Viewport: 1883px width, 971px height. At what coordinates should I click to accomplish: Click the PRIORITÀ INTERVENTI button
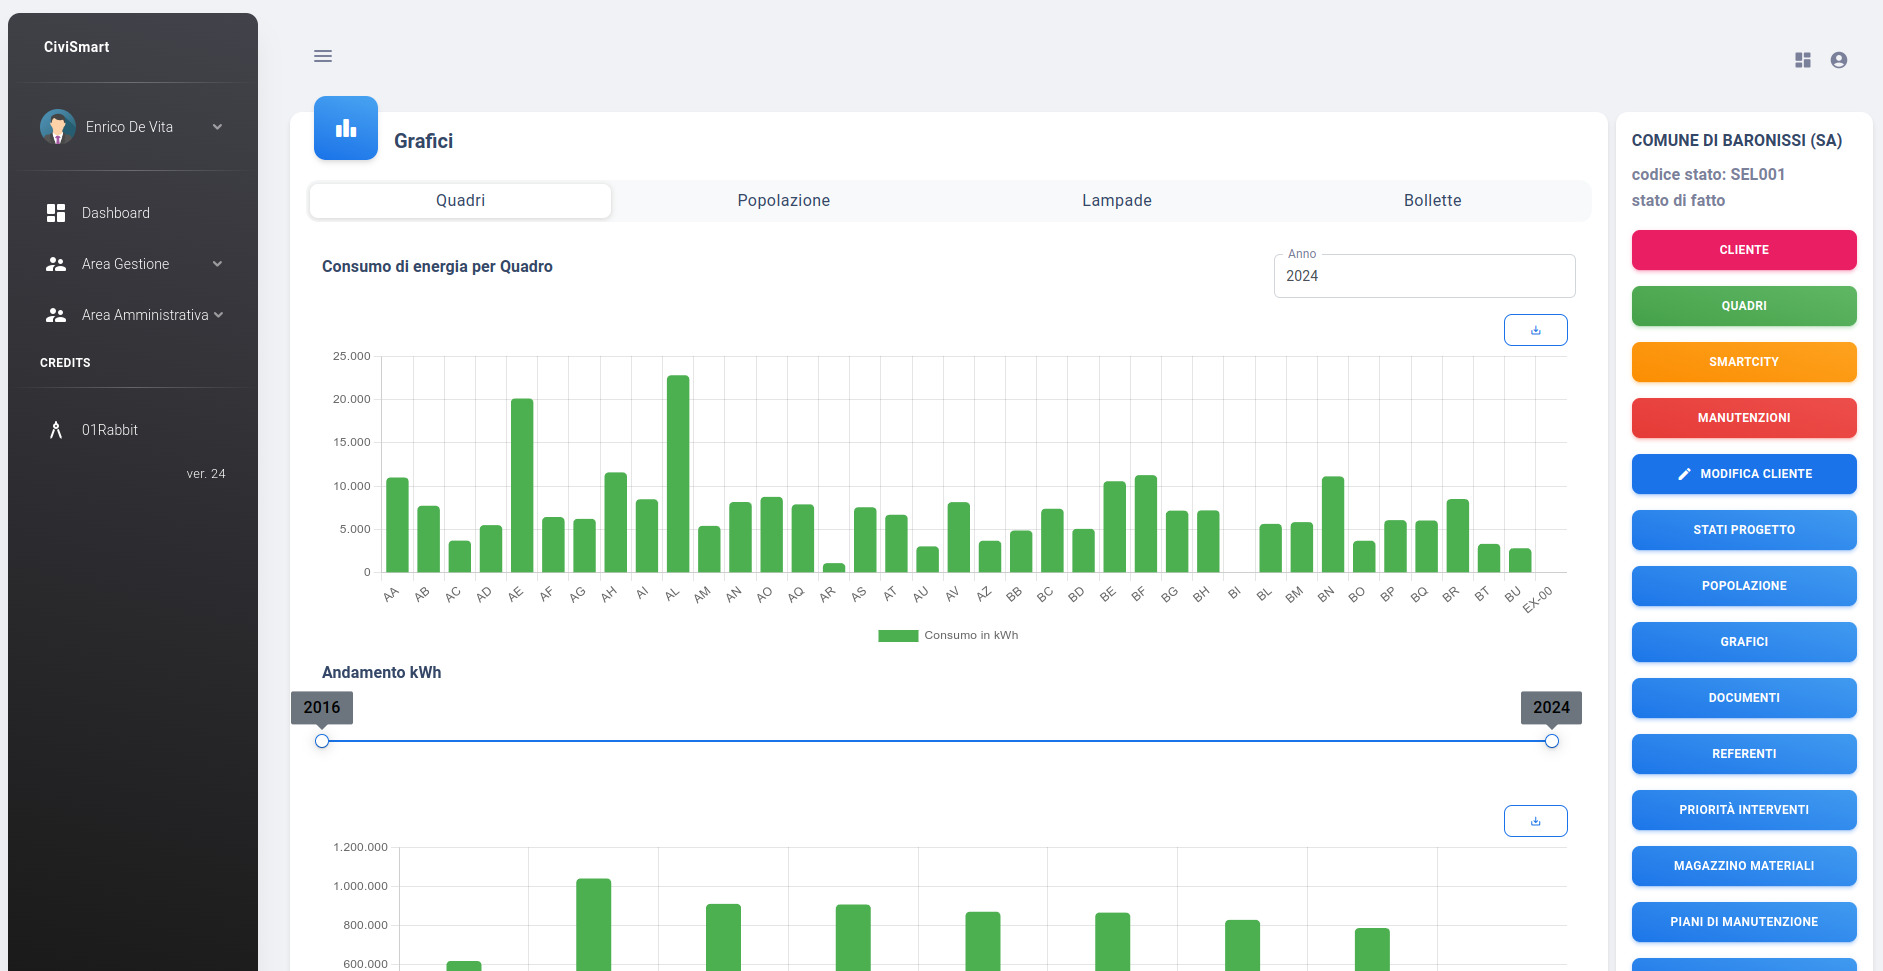point(1744,810)
